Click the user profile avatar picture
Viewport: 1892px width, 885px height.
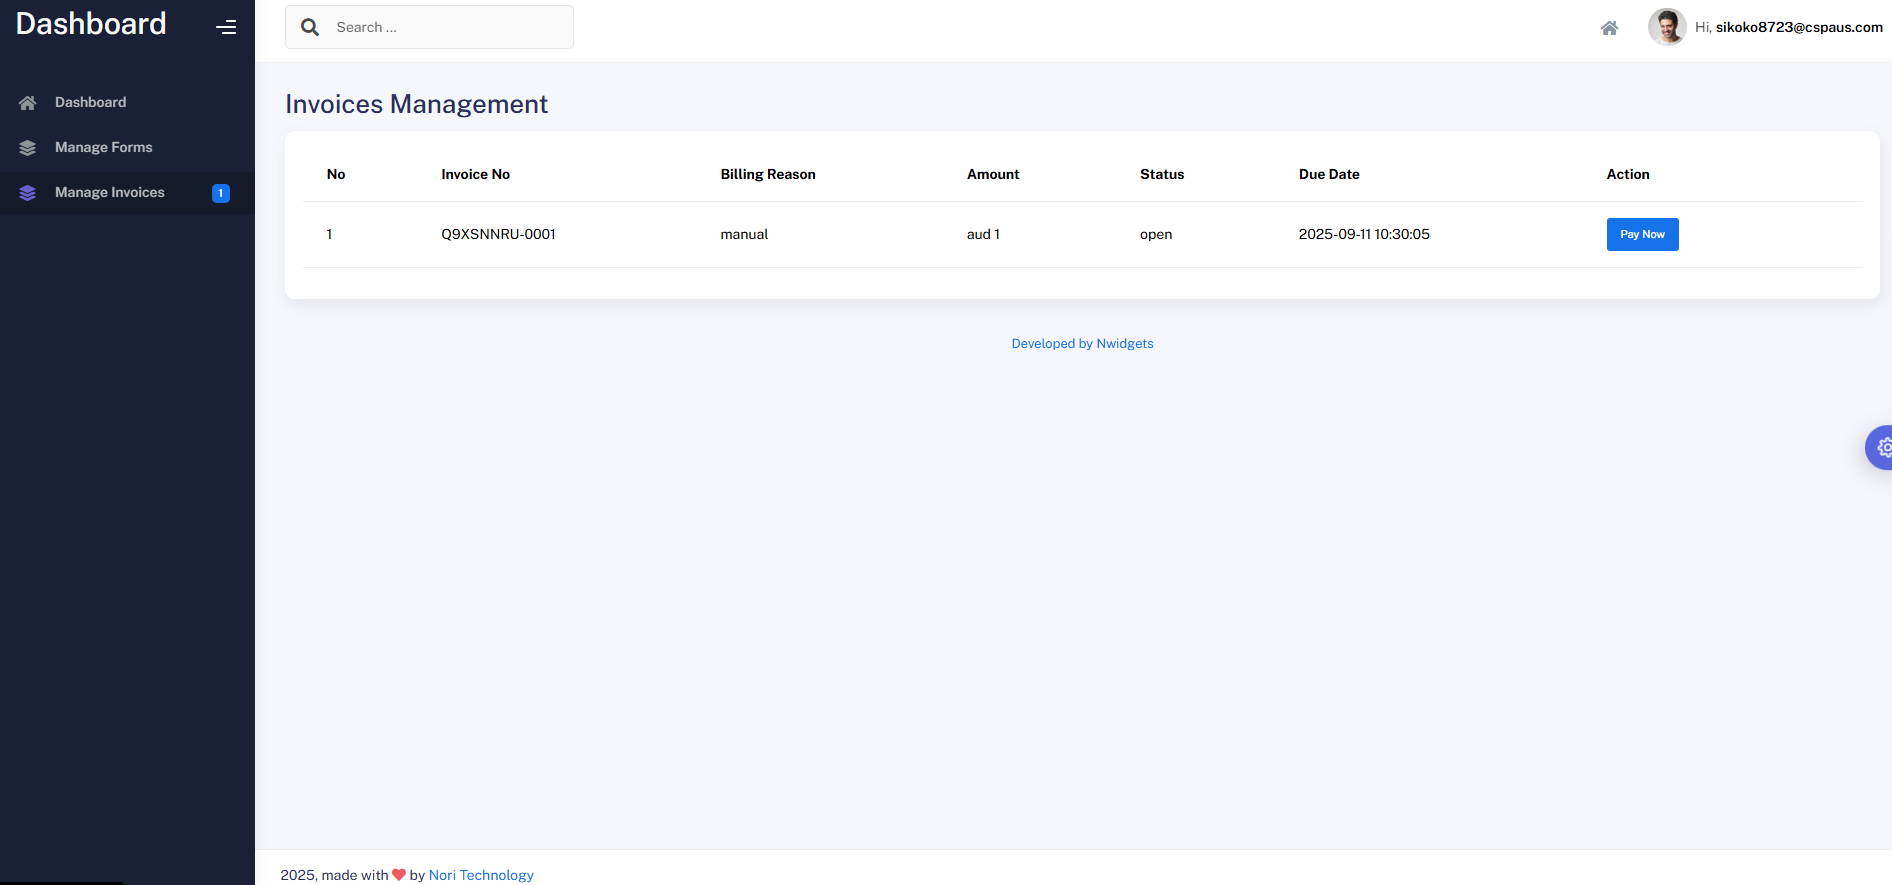click(x=1666, y=27)
